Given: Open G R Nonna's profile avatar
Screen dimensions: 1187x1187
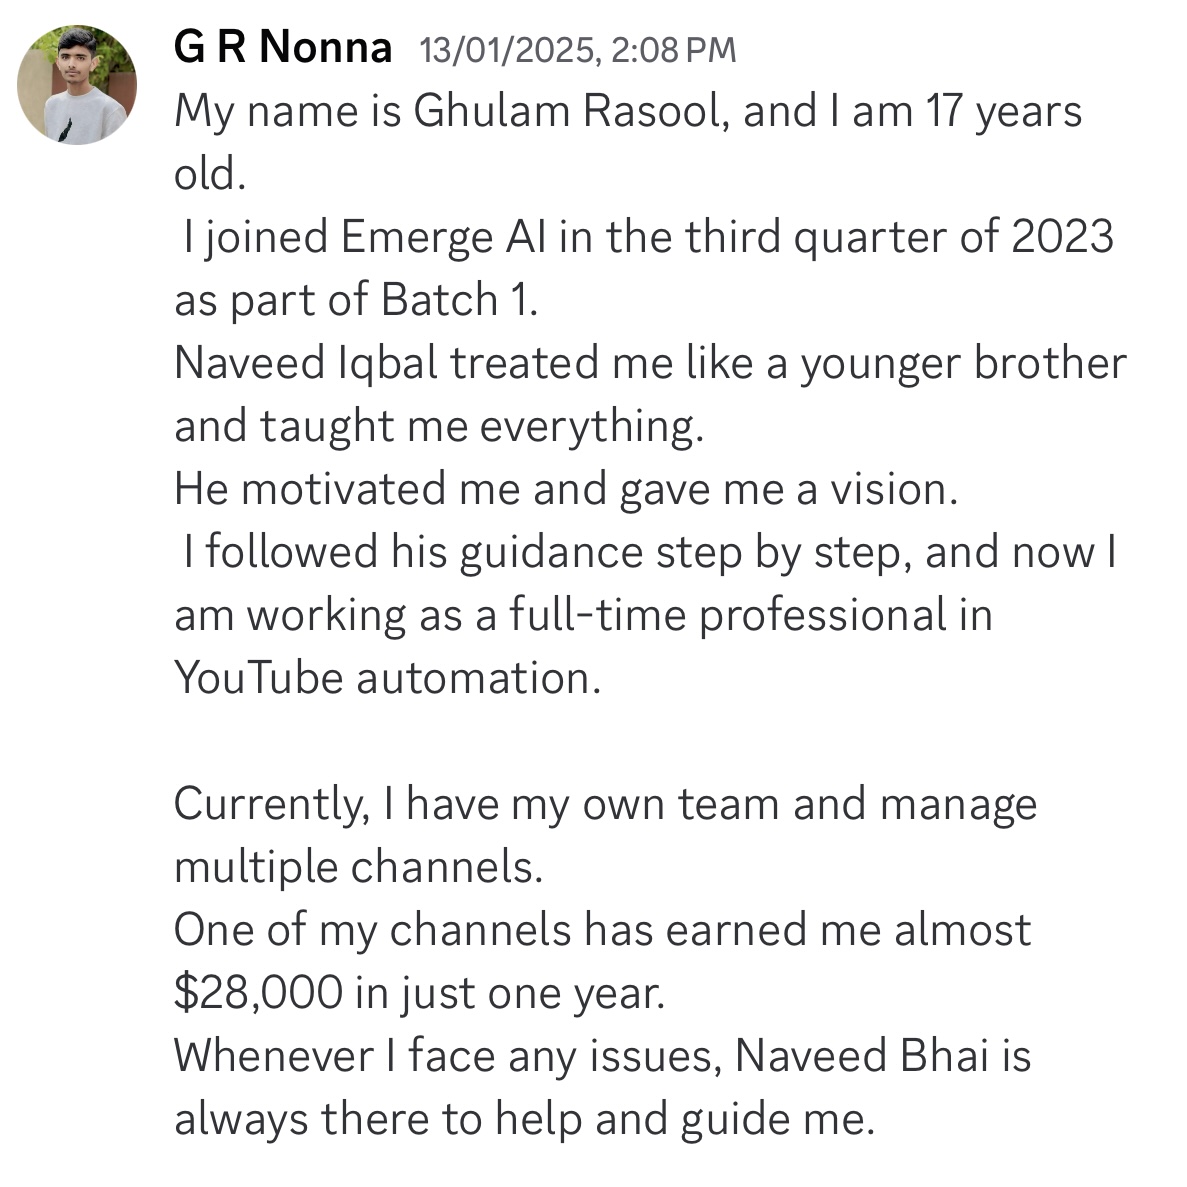Looking at the screenshot, I should (76, 85).
